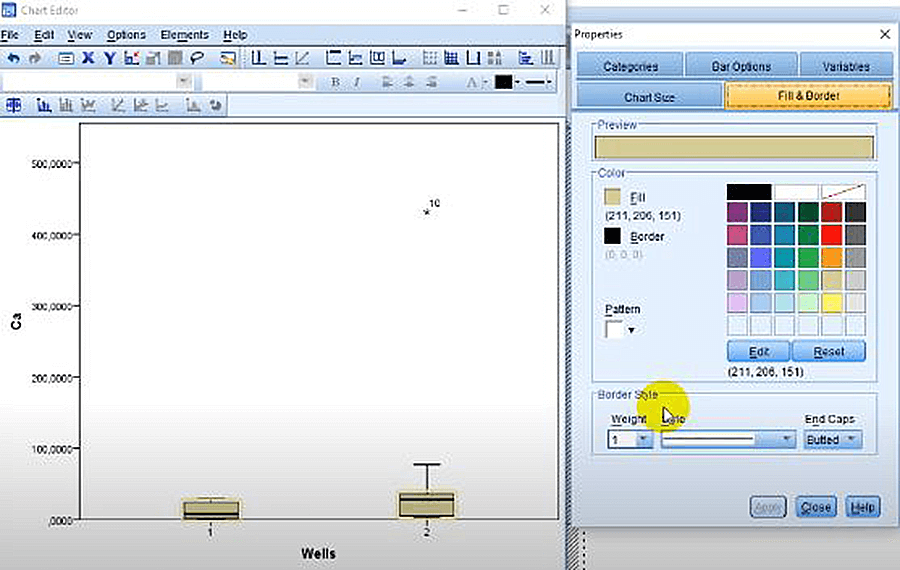The width and height of the screenshot is (900, 570).
Task: Select the X axis toolbar icon
Action: tap(88, 58)
